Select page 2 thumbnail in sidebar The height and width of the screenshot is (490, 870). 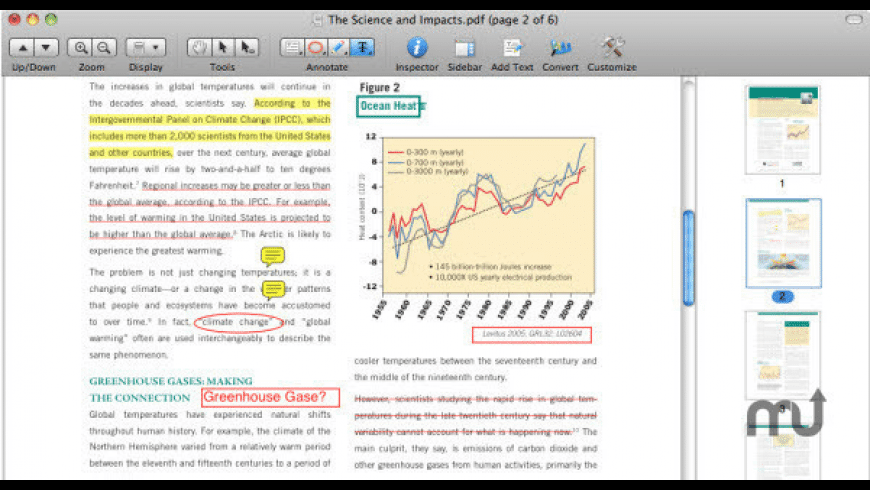tap(783, 243)
